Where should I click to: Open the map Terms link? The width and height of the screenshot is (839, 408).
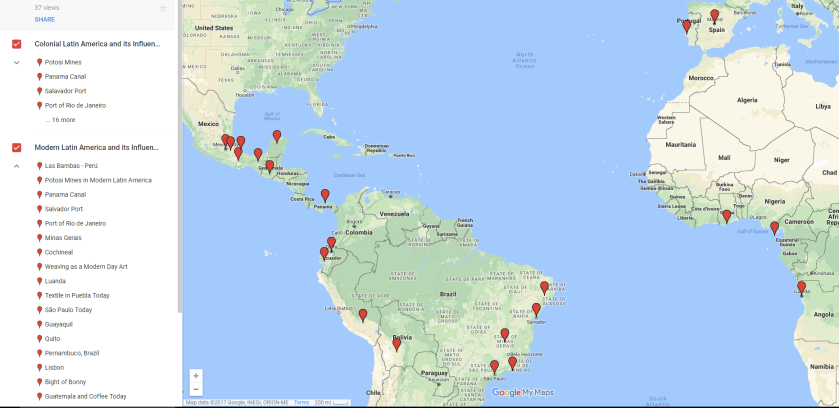(x=301, y=403)
